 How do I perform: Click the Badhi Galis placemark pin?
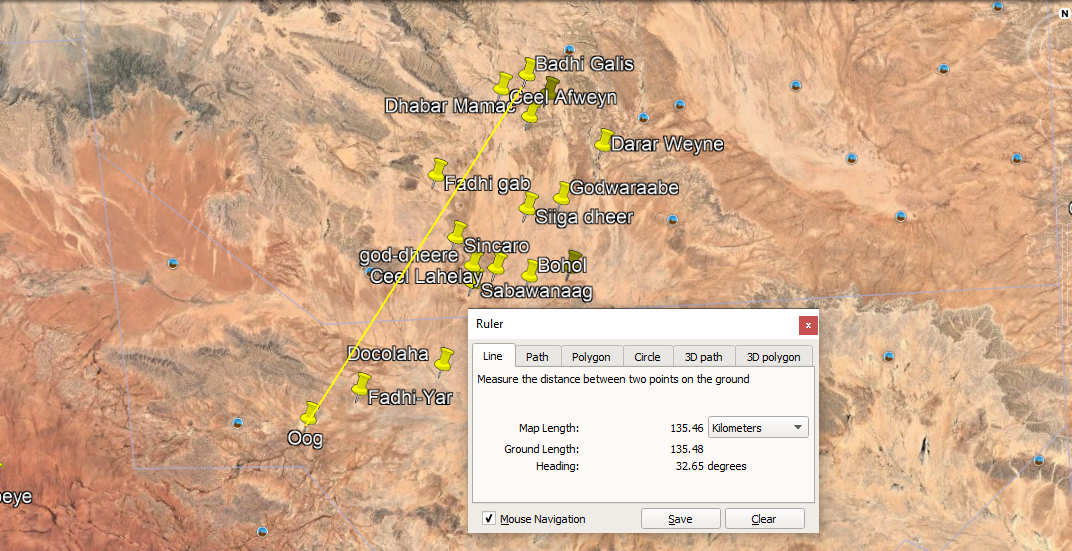[x=527, y=68]
